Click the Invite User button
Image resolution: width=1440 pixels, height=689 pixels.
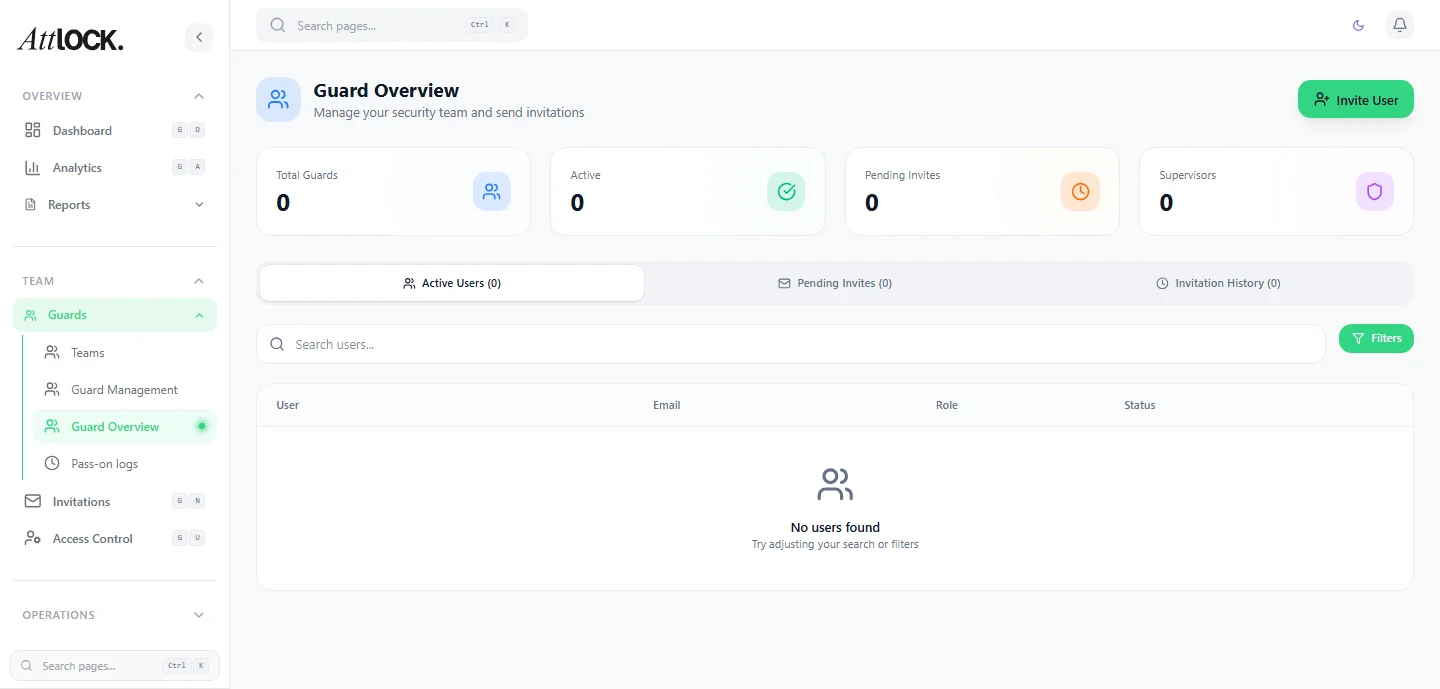(1355, 99)
